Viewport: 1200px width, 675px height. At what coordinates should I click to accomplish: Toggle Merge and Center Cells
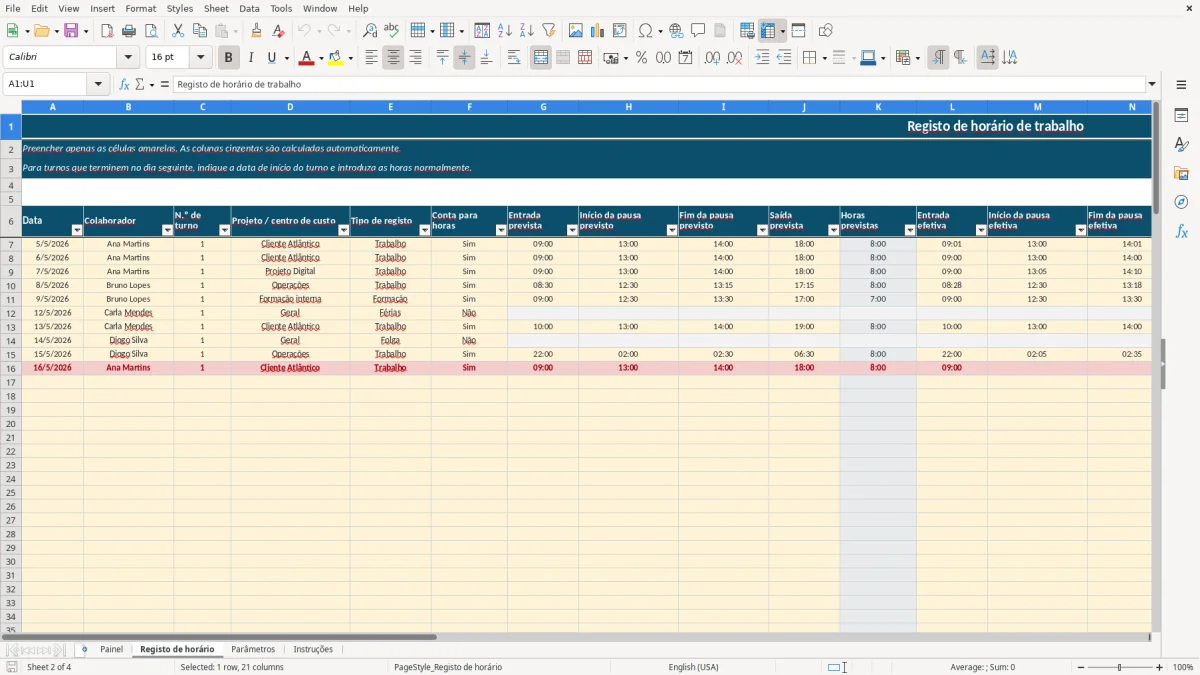pyautogui.click(x=541, y=58)
